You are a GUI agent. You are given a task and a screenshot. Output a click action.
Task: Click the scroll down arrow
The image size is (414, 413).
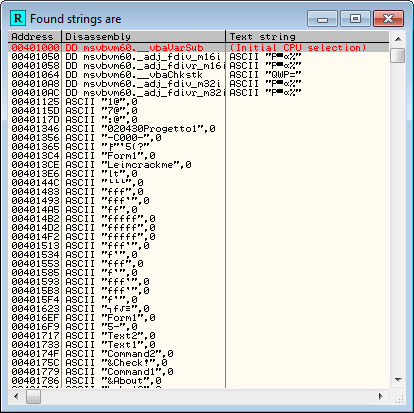[398, 380]
